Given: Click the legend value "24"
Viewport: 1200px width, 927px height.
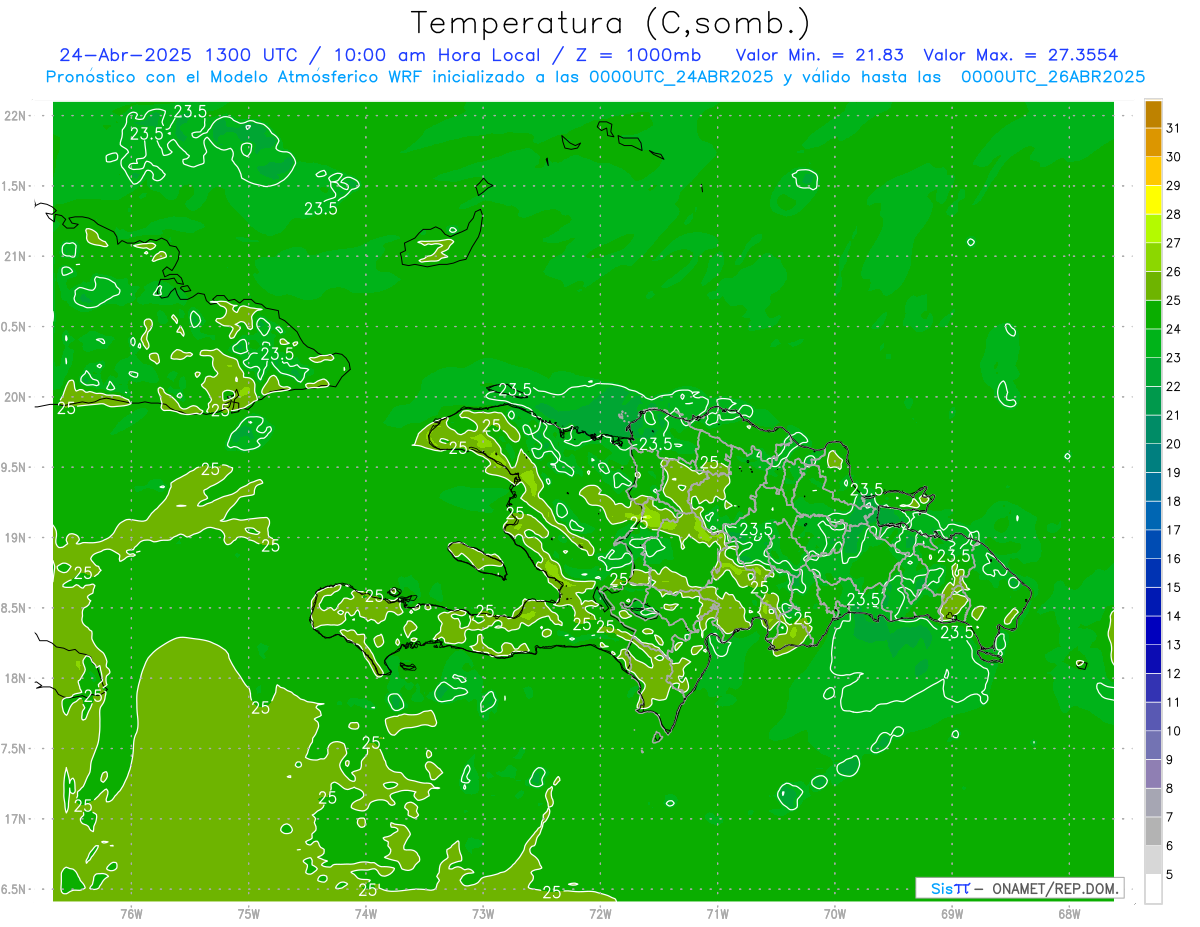Looking at the screenshot, I should click(x=1174, y=329).
